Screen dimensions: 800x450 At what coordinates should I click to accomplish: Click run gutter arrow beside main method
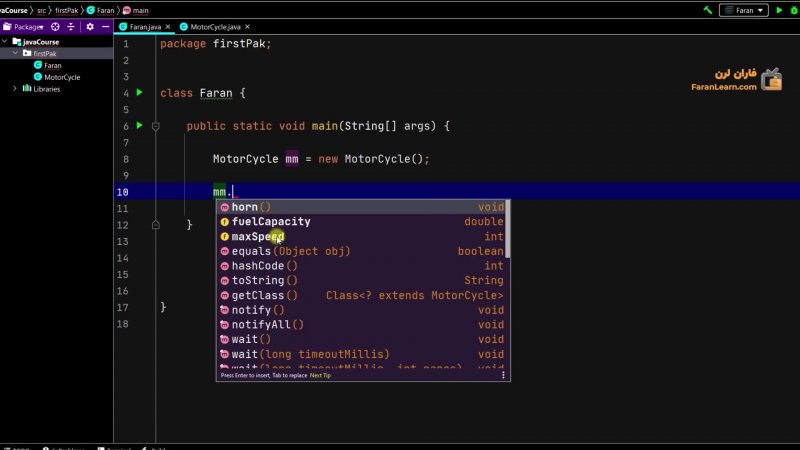pos(140,126)
